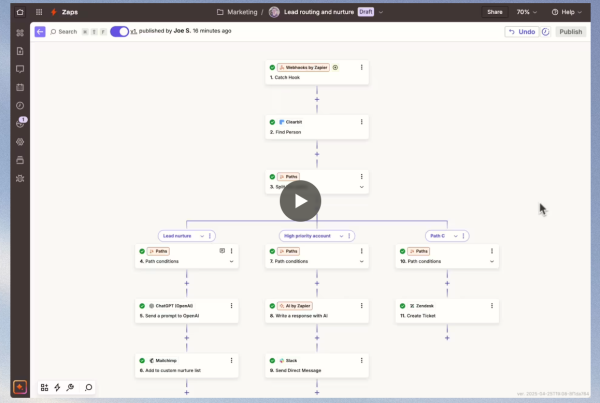This screenshot has height=403, width=600.
Task: Open the sidebar icon with notification badge
Action: 21,123
